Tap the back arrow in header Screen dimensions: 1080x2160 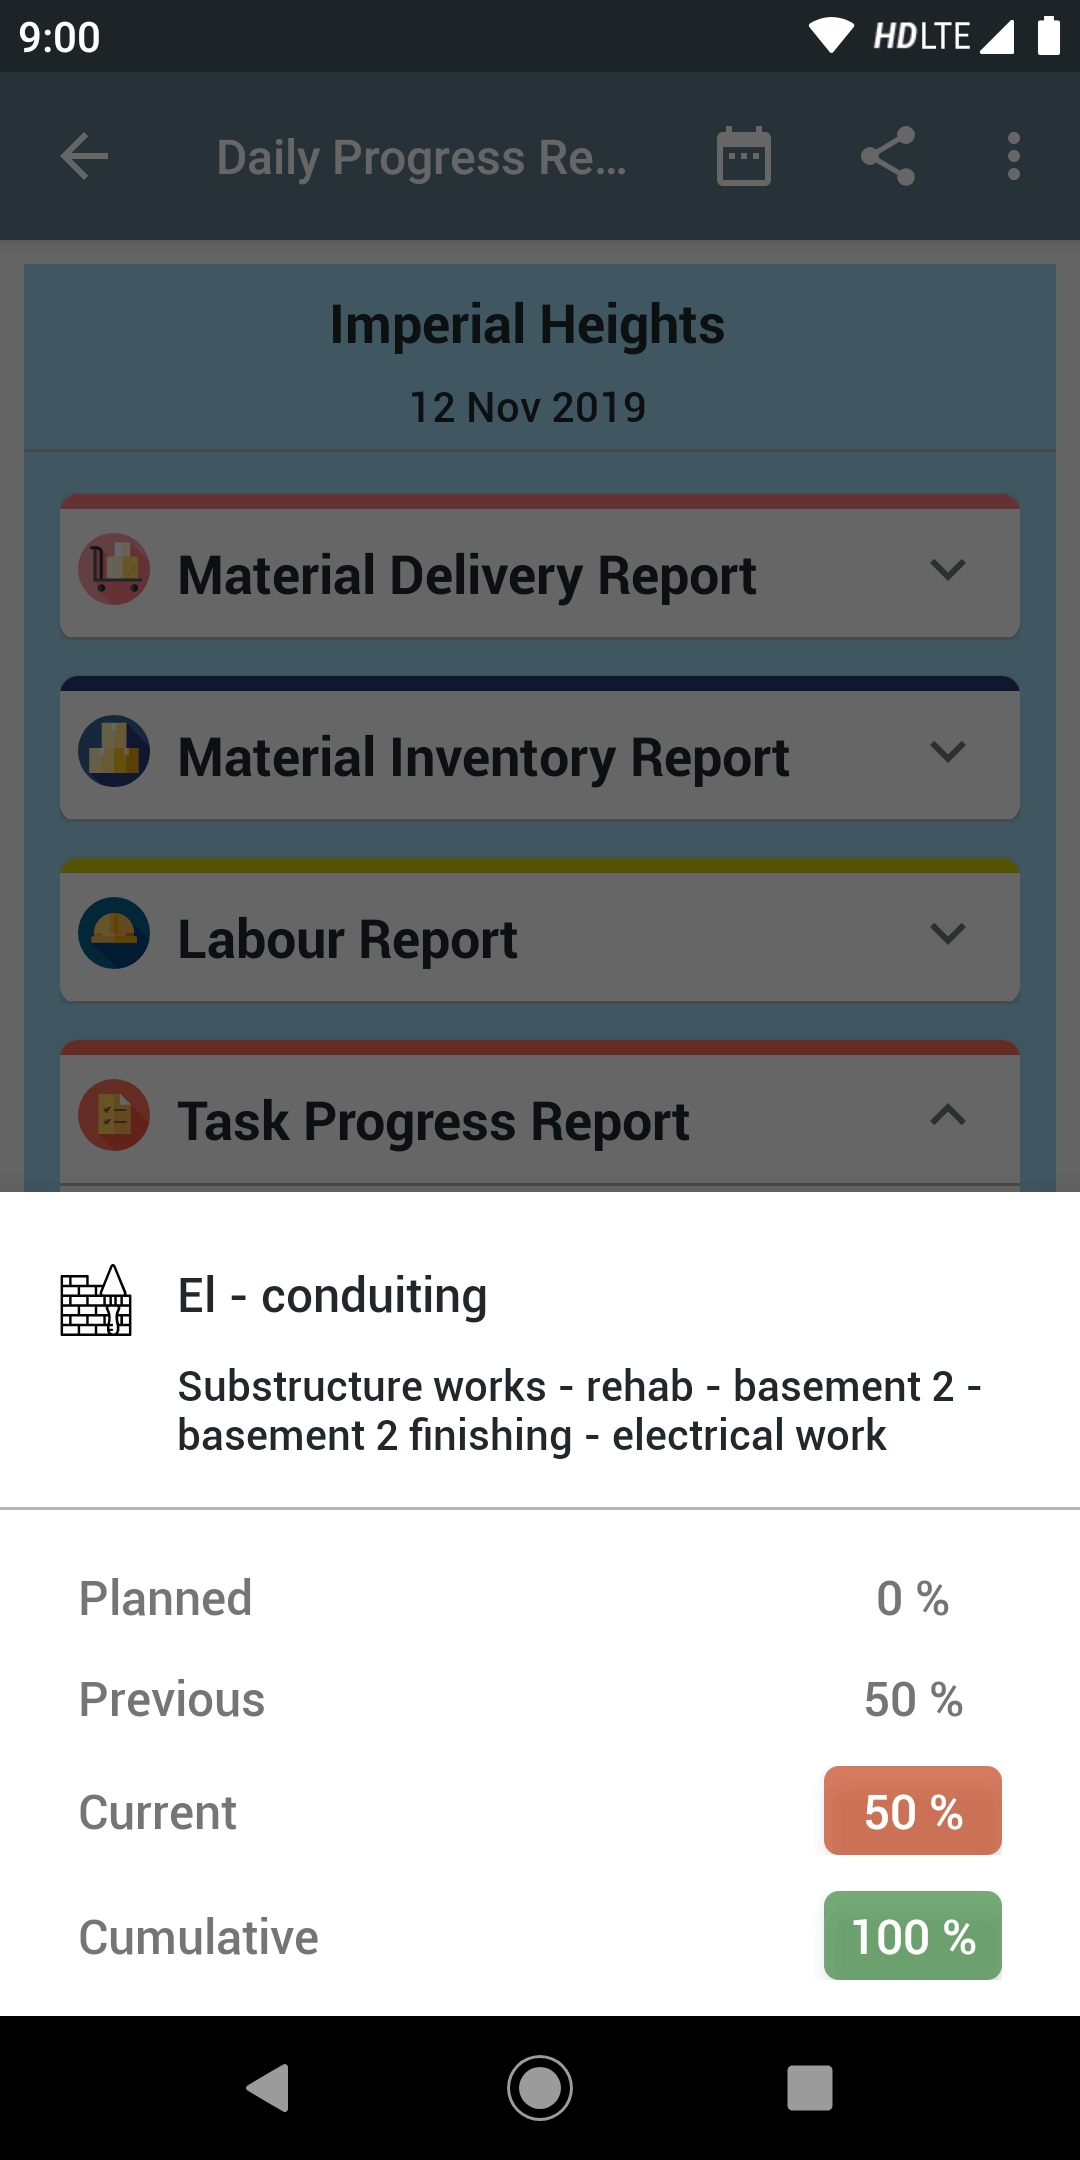[84, 157]
